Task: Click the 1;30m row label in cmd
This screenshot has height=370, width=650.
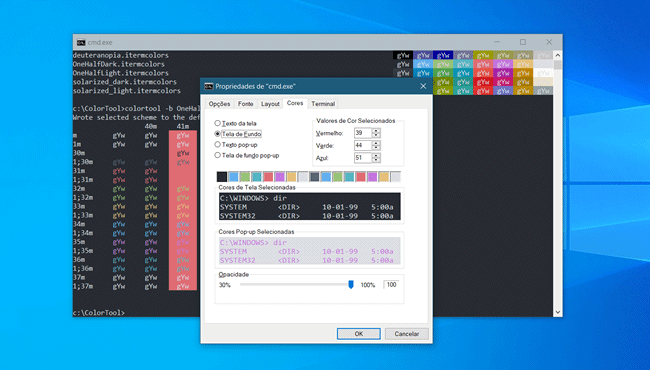Action: pos(83,162)
